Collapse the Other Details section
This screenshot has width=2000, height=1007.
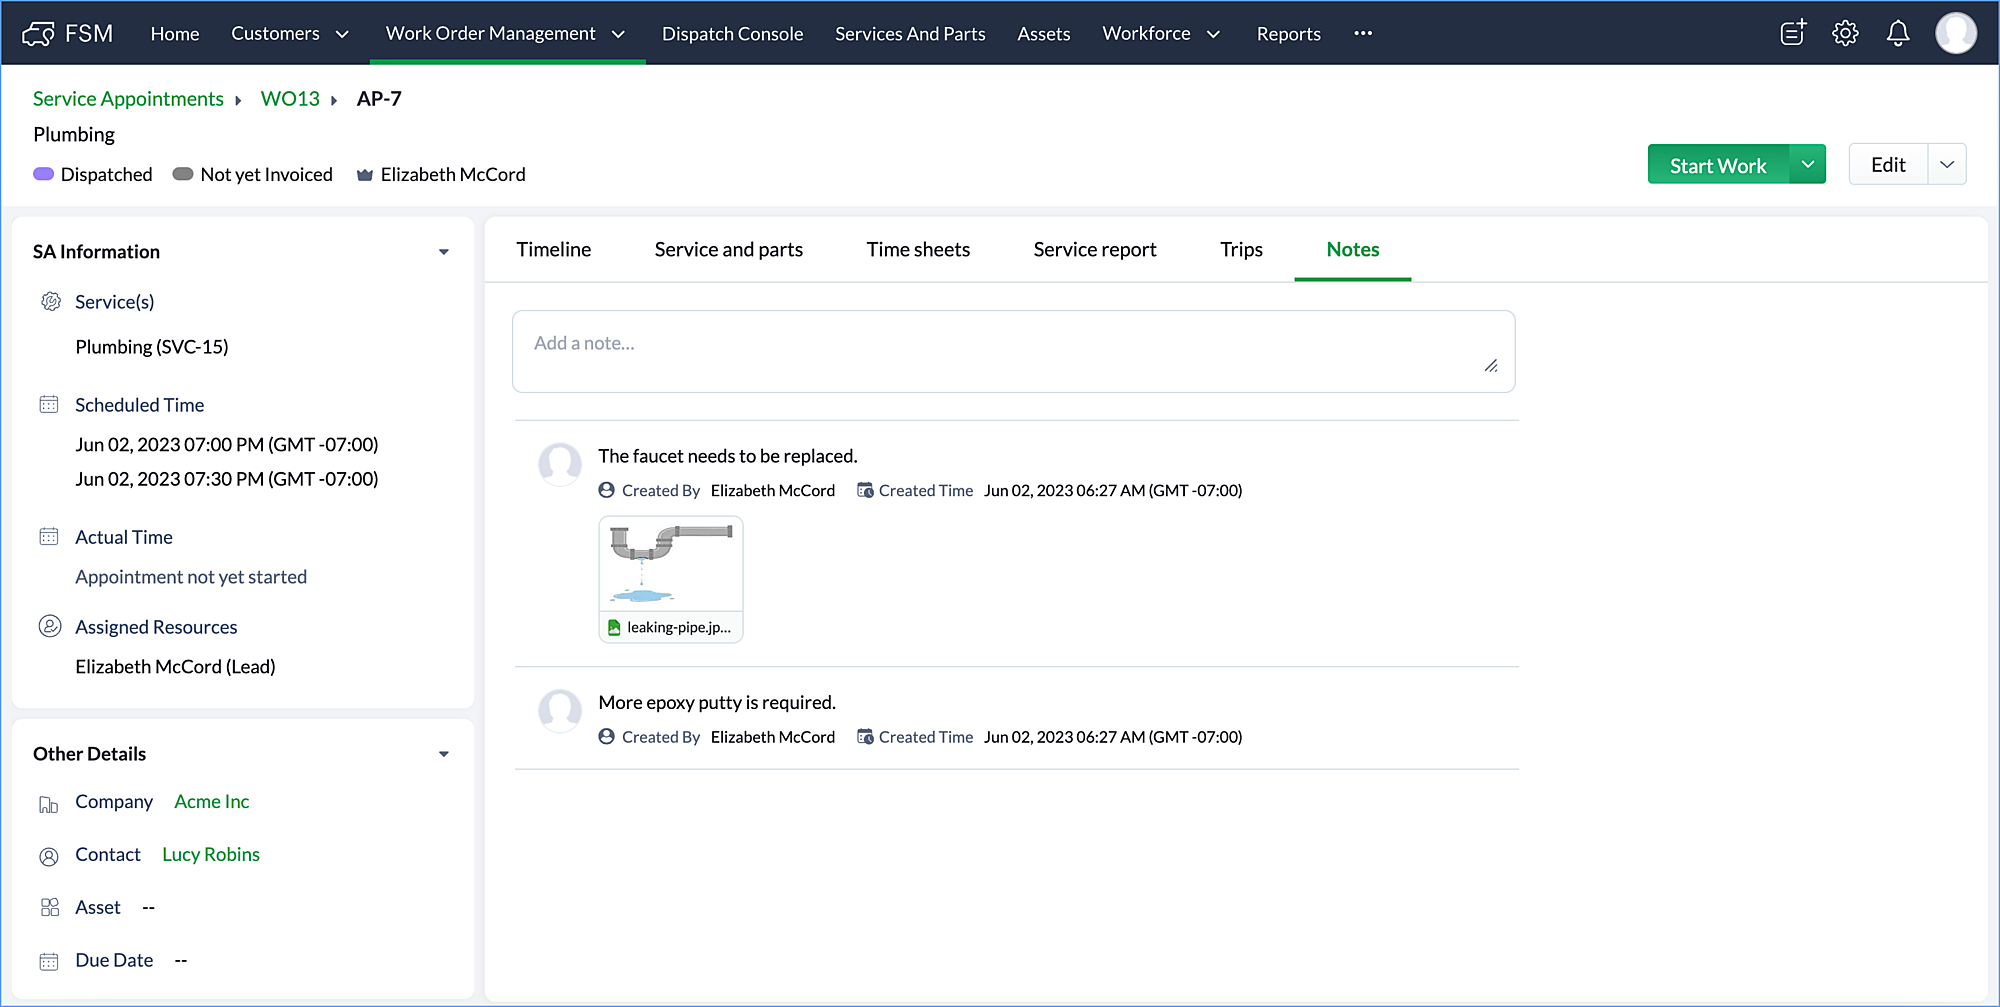pos(443,754)
